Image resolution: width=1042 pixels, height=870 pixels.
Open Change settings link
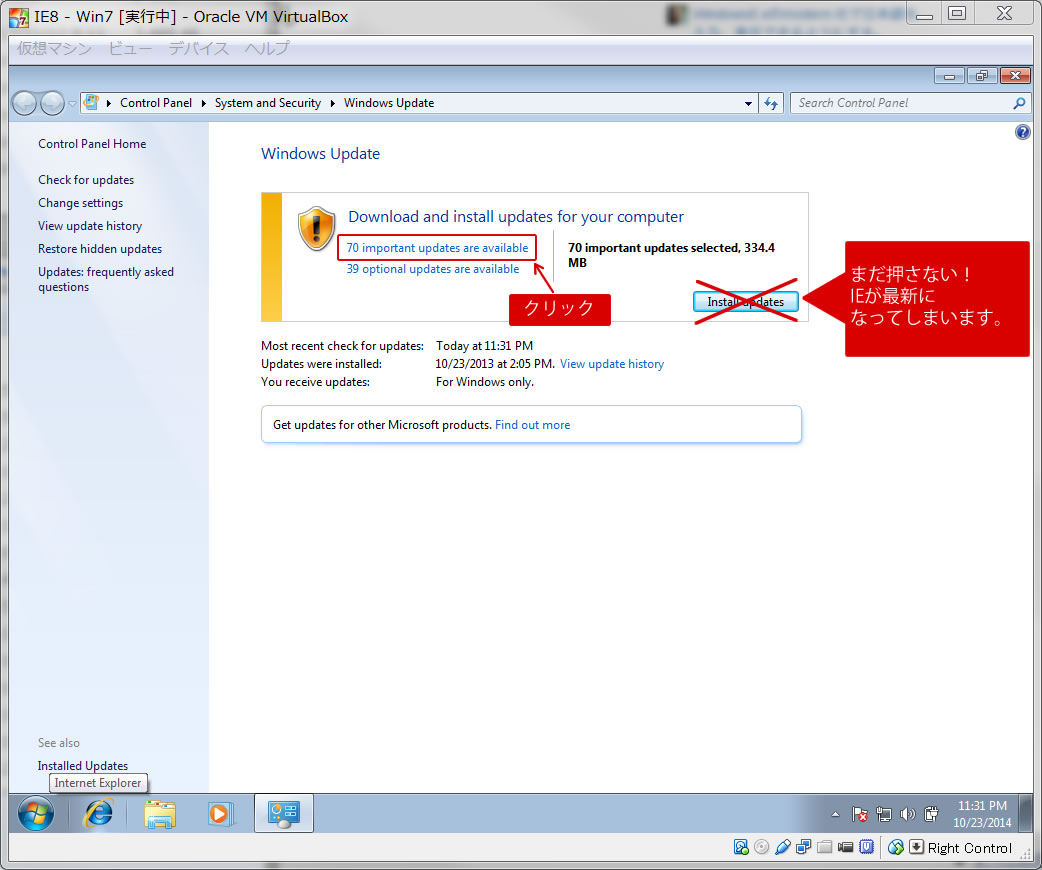click(80, 203)
